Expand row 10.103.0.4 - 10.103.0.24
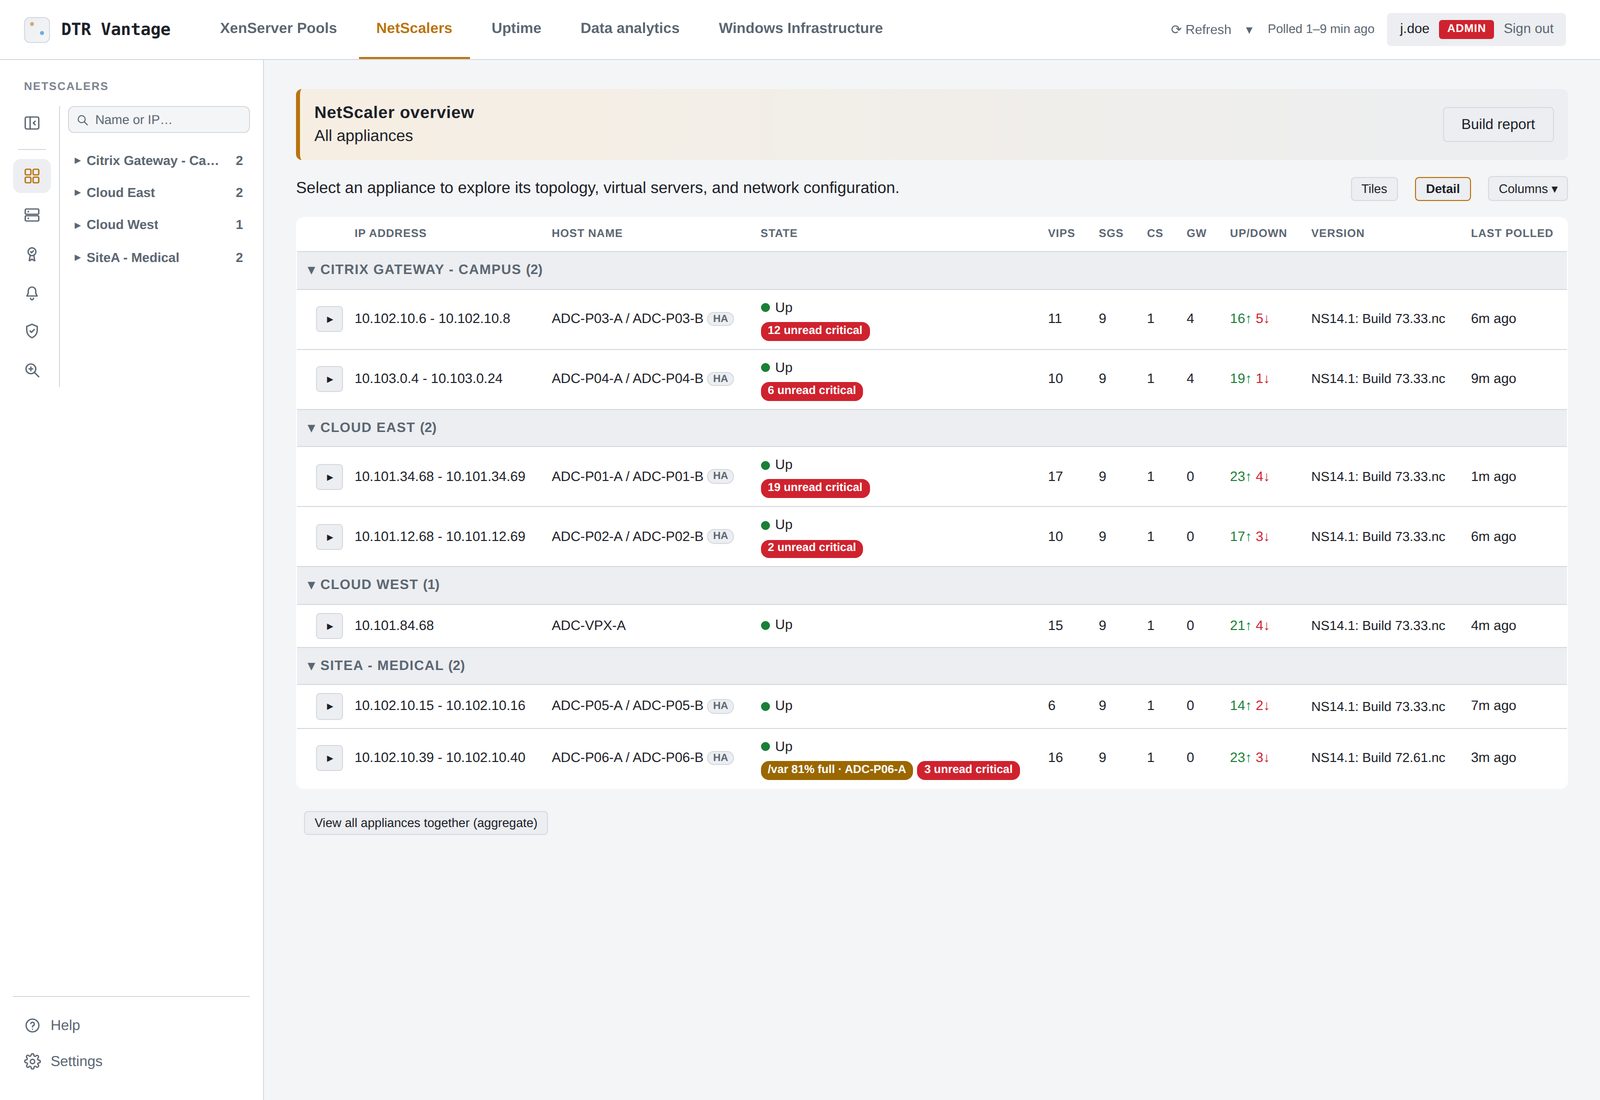This screenshot has height=1100, width=1600. point(329,379)
